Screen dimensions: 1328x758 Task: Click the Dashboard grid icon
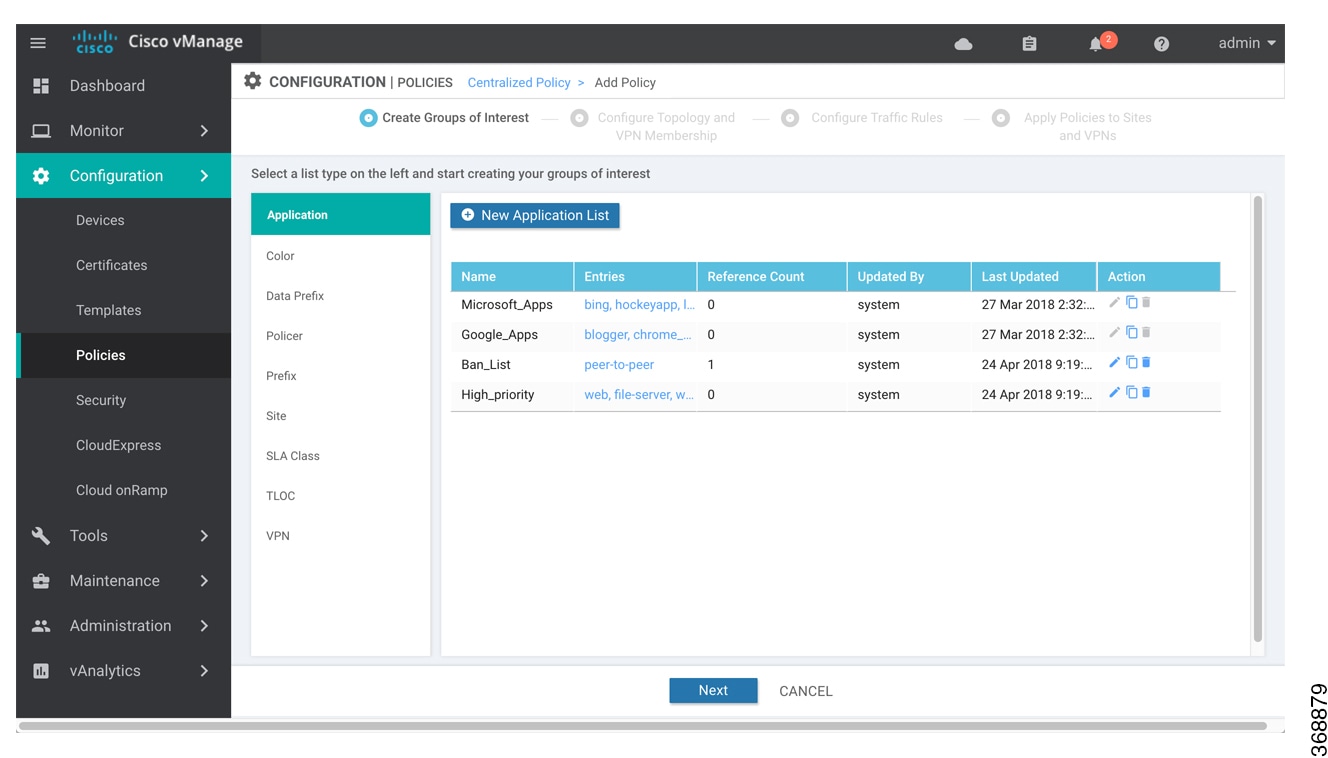click(41, 86)
